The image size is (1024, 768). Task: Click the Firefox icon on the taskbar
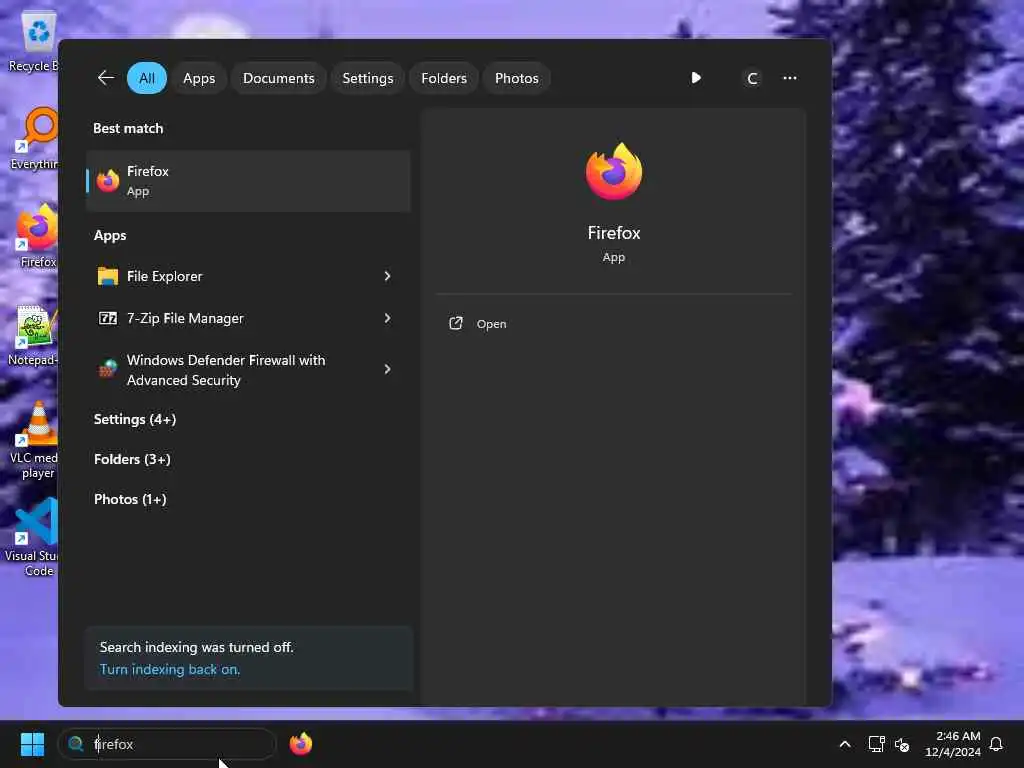(x=300, y=744)
